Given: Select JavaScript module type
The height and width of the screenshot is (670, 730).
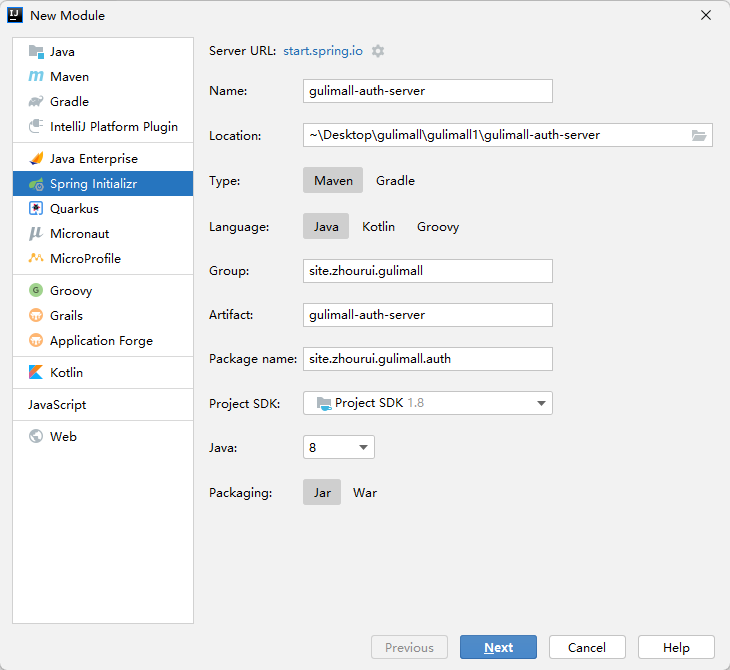Looking at the screenshot, I should [57, 404].
